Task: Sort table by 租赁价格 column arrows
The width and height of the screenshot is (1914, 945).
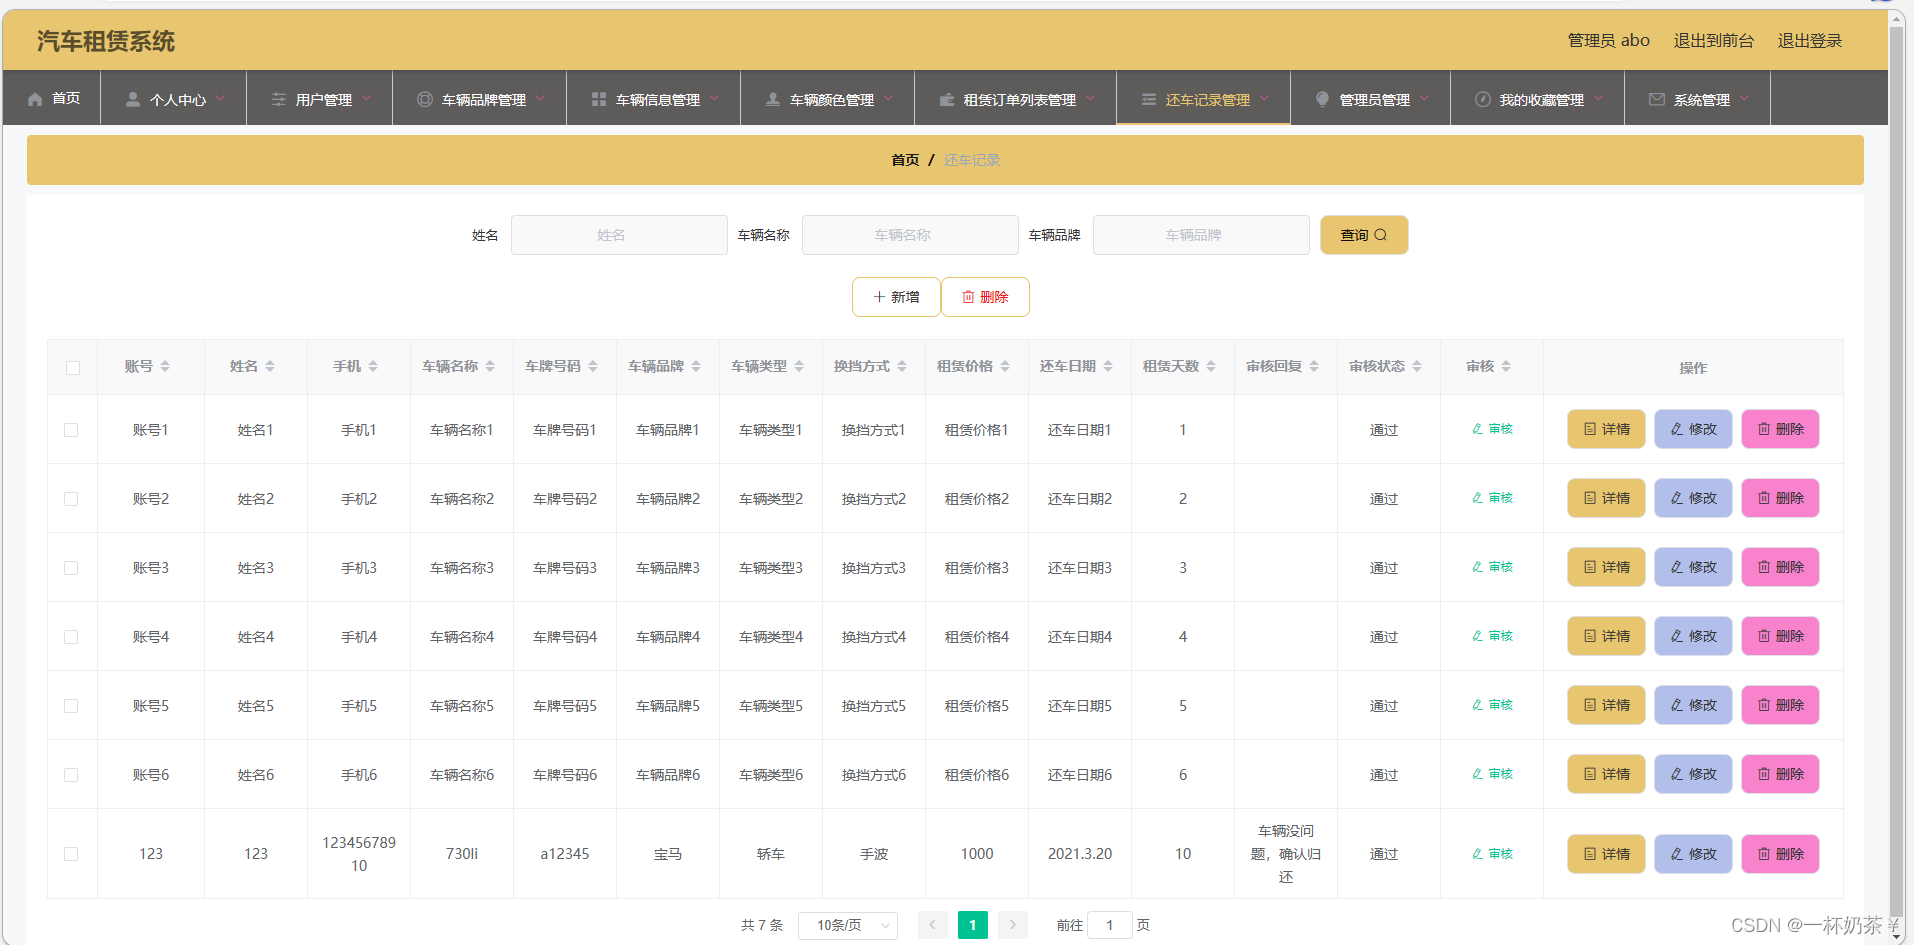Action: pyautogui.click(x=1005, y=367)
